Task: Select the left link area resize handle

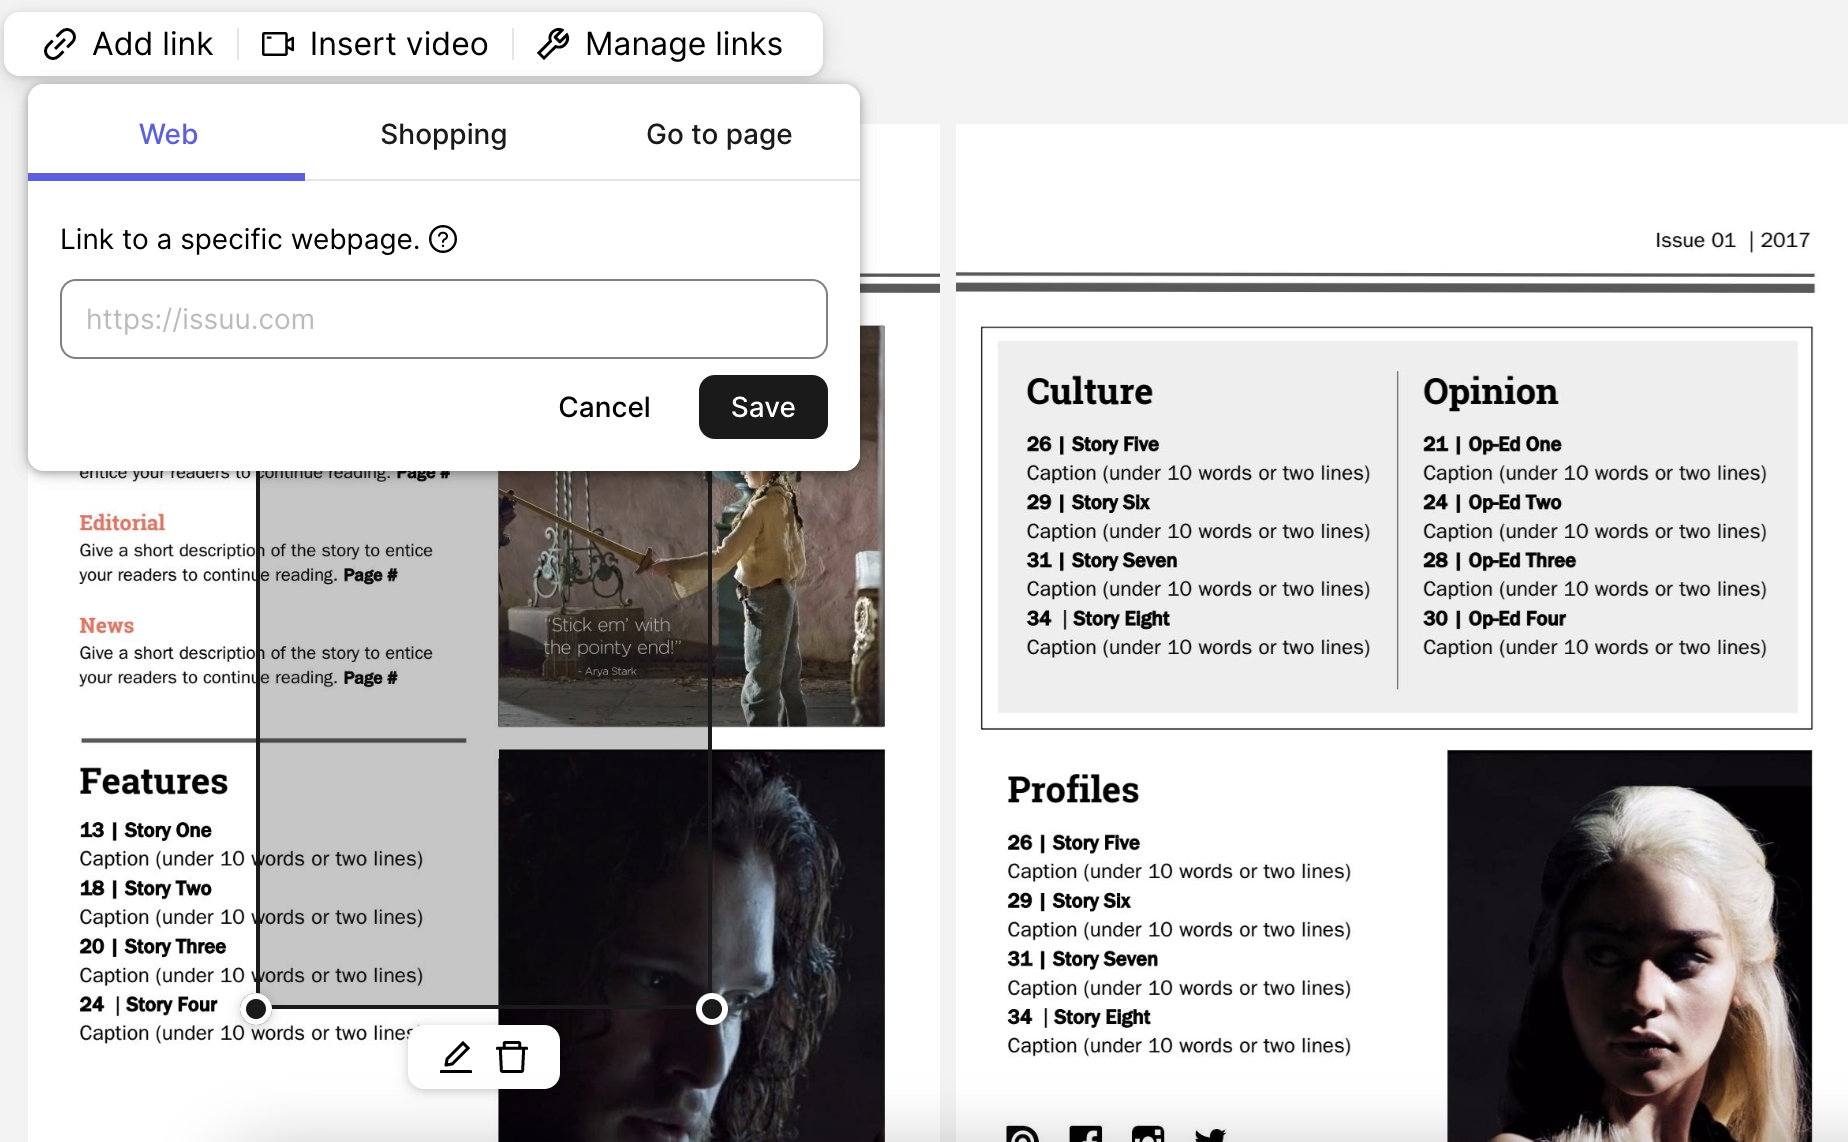Action: (x=256, y=1009)
